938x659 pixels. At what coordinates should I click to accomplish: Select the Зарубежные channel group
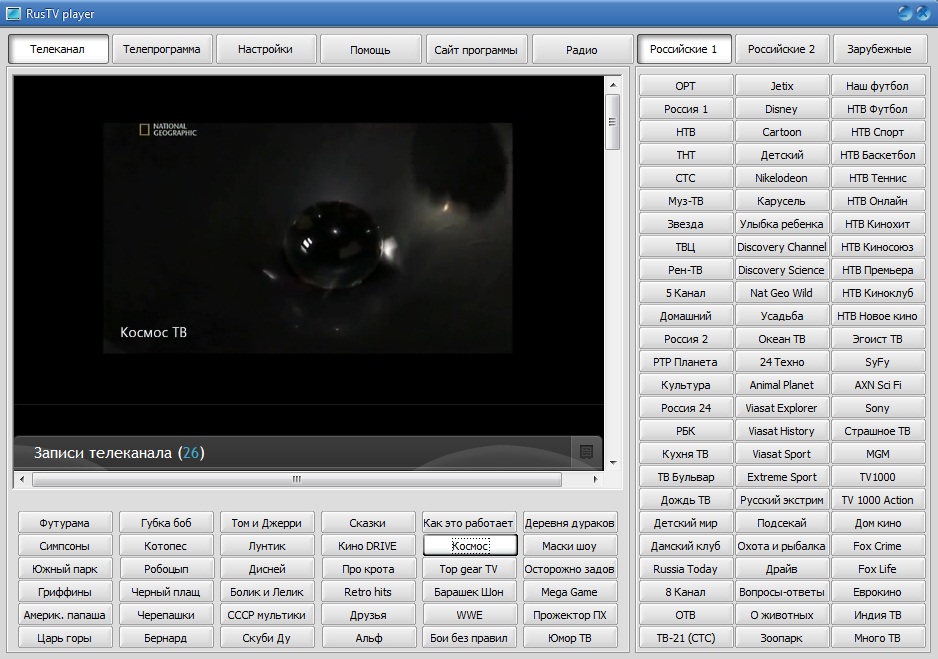[x=879, y=49]
